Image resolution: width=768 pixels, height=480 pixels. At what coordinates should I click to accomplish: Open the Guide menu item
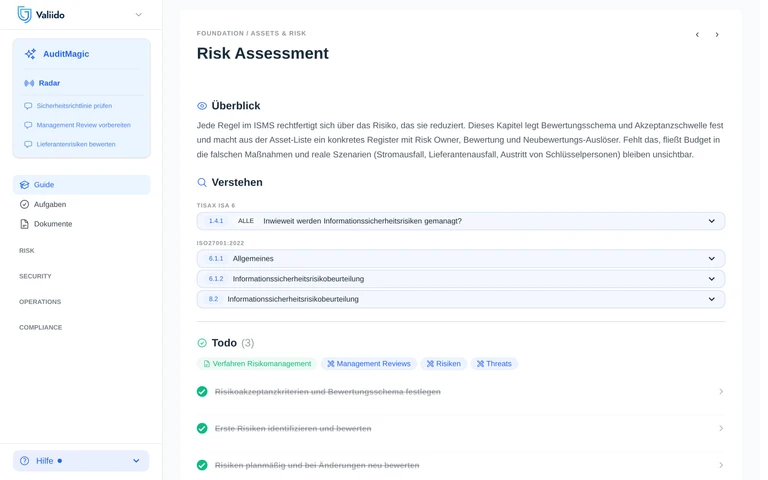pos(81,185)
